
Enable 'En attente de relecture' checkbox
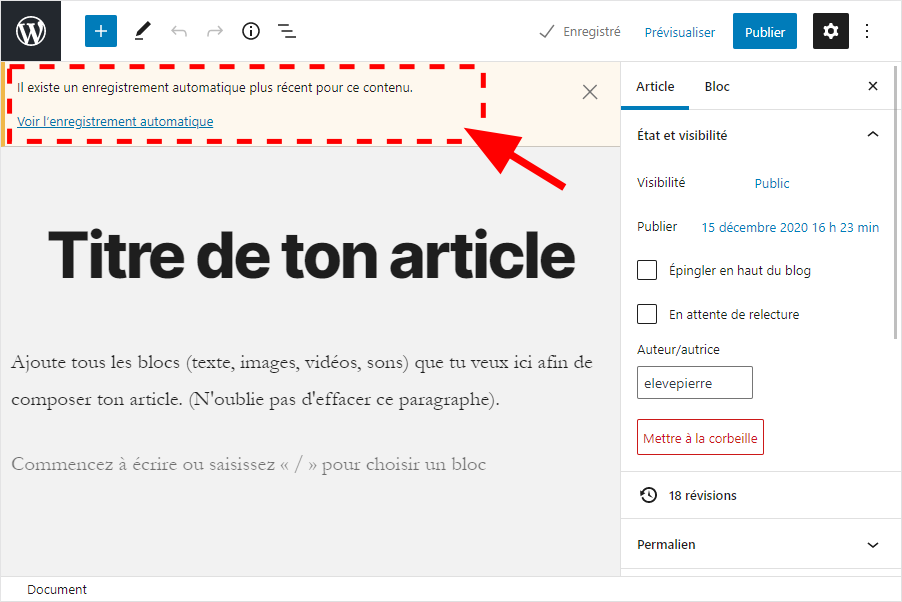pos(647,314)
